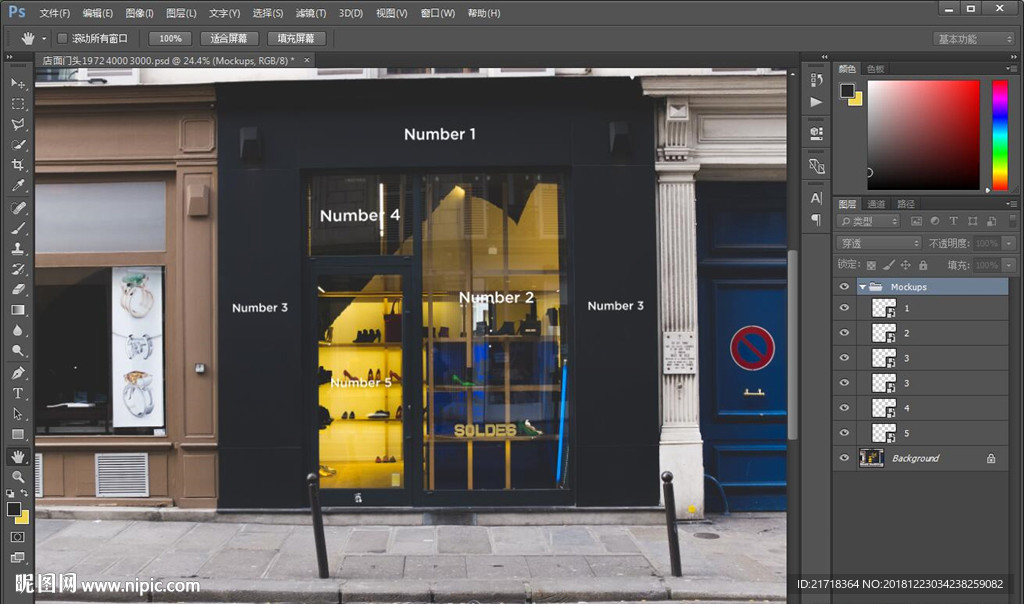Viewport: 1024px width, 604px height.
Task: Activate the Move tool
Action: [x=18, y=83]
